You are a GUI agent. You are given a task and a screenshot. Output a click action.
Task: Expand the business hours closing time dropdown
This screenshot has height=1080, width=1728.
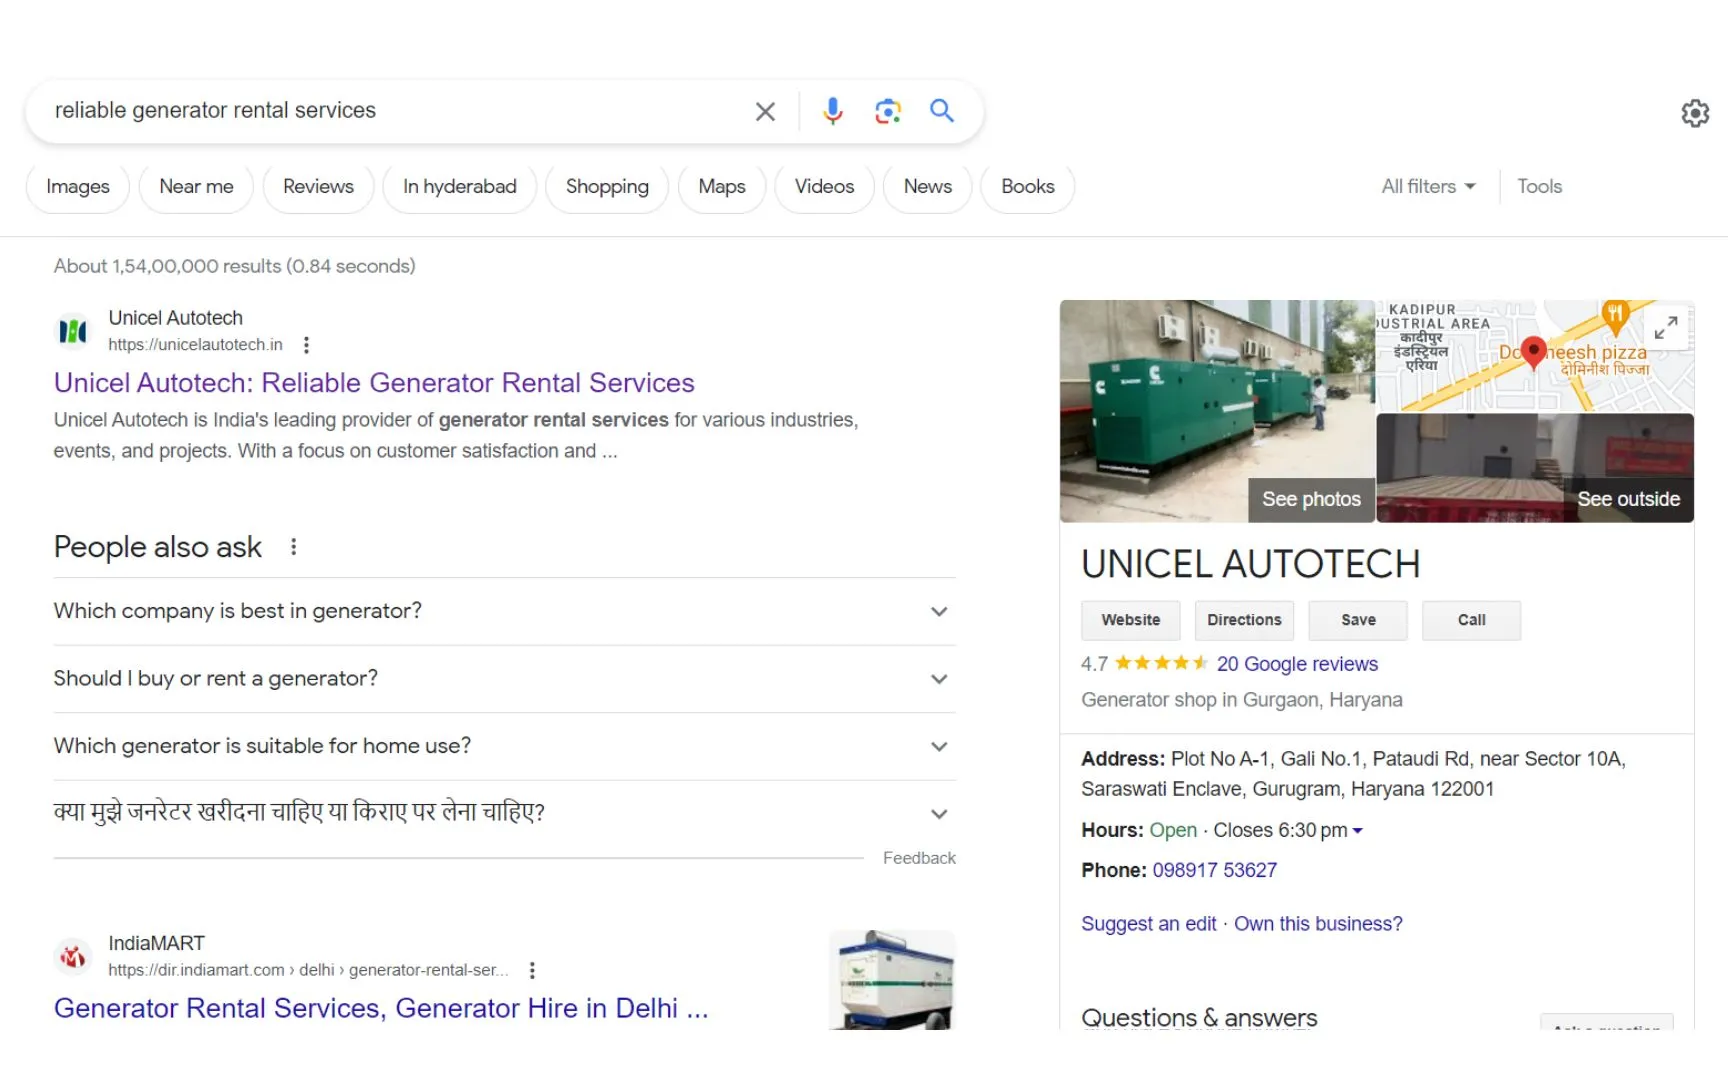point(1358,830)
